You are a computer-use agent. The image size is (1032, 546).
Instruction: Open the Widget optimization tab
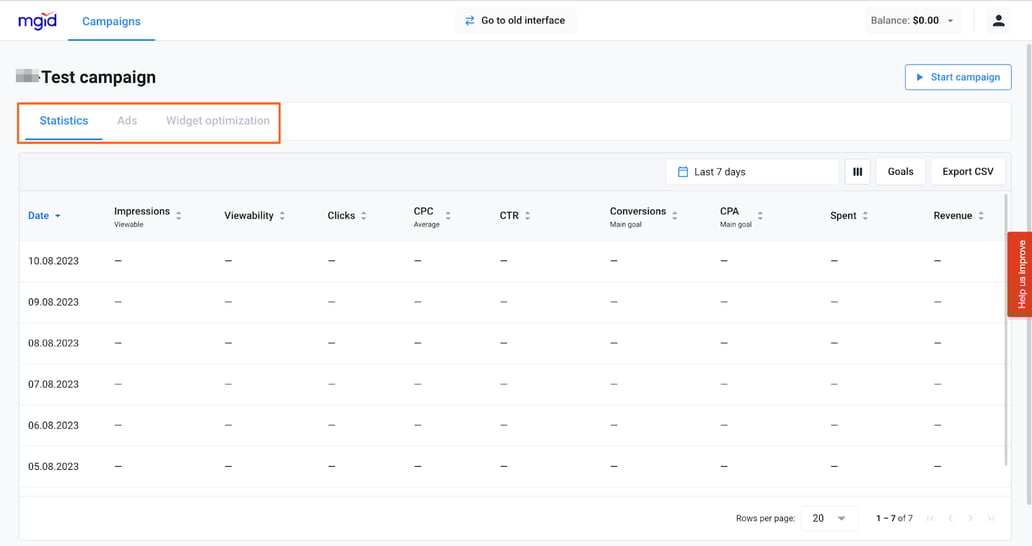click(x=218, y=121)
